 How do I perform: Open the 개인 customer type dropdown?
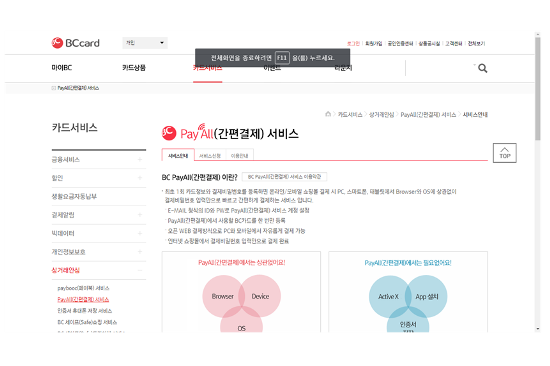[x=145, y=43]
